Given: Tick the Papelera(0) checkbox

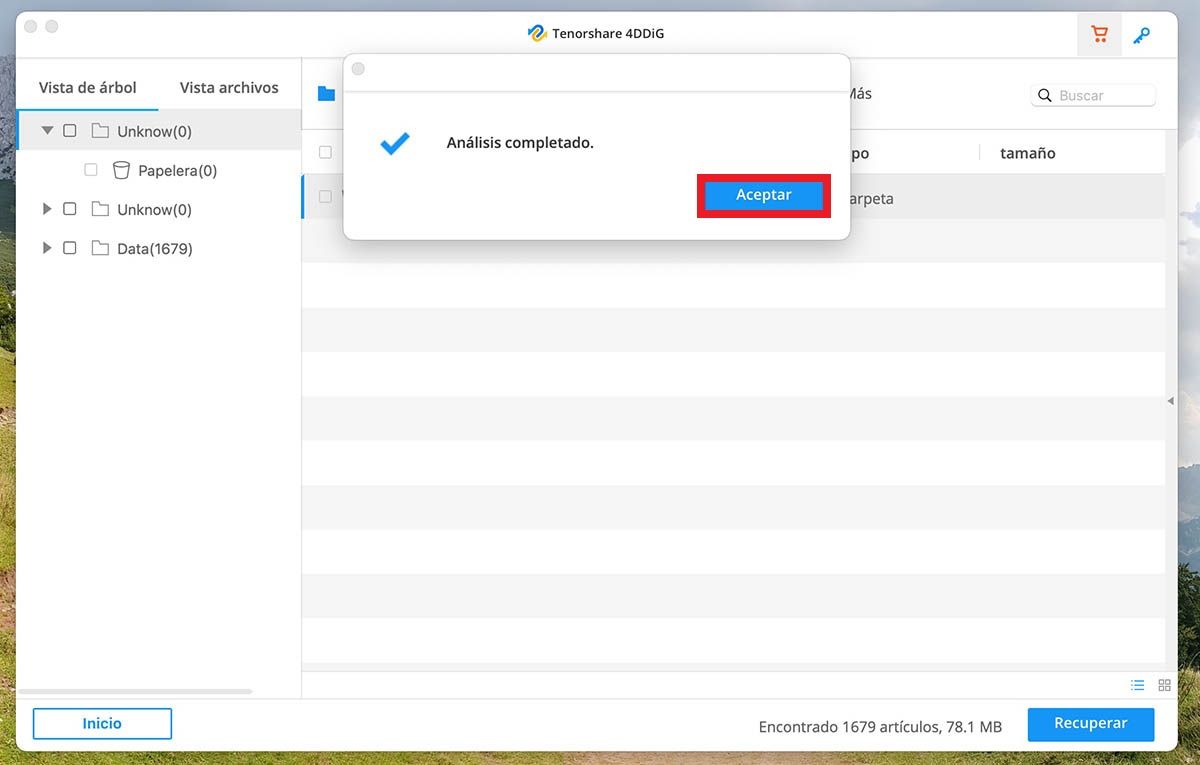Looking at the screenshot, I should click(x=91, y=170).
